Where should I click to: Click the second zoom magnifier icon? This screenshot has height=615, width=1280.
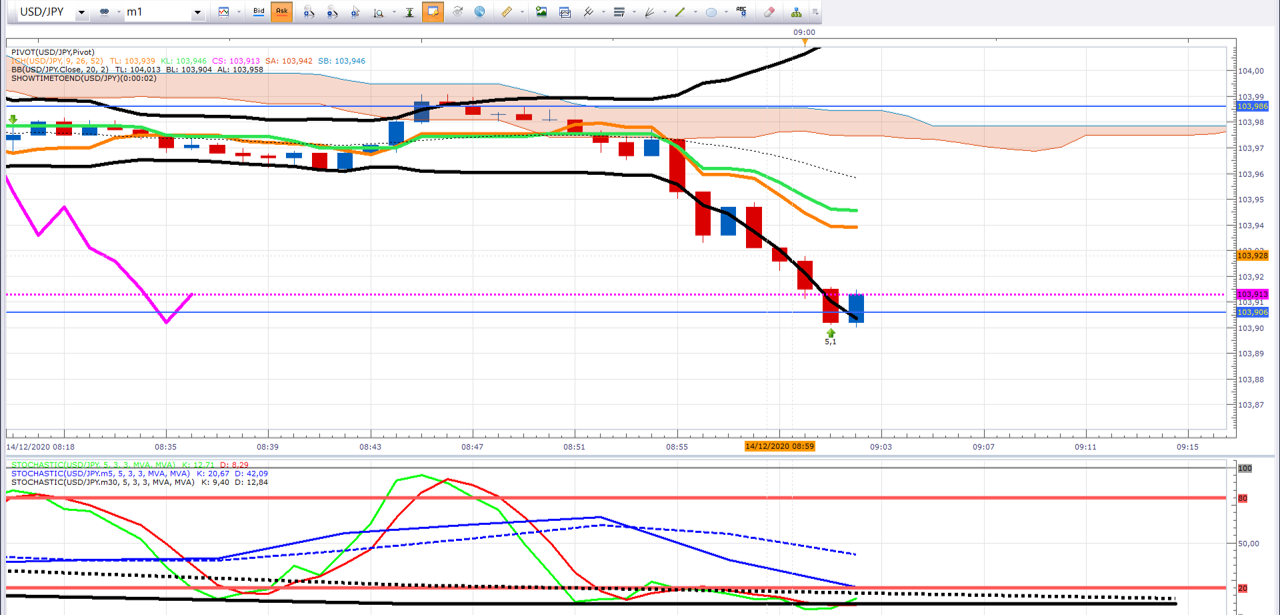(332, 12)
